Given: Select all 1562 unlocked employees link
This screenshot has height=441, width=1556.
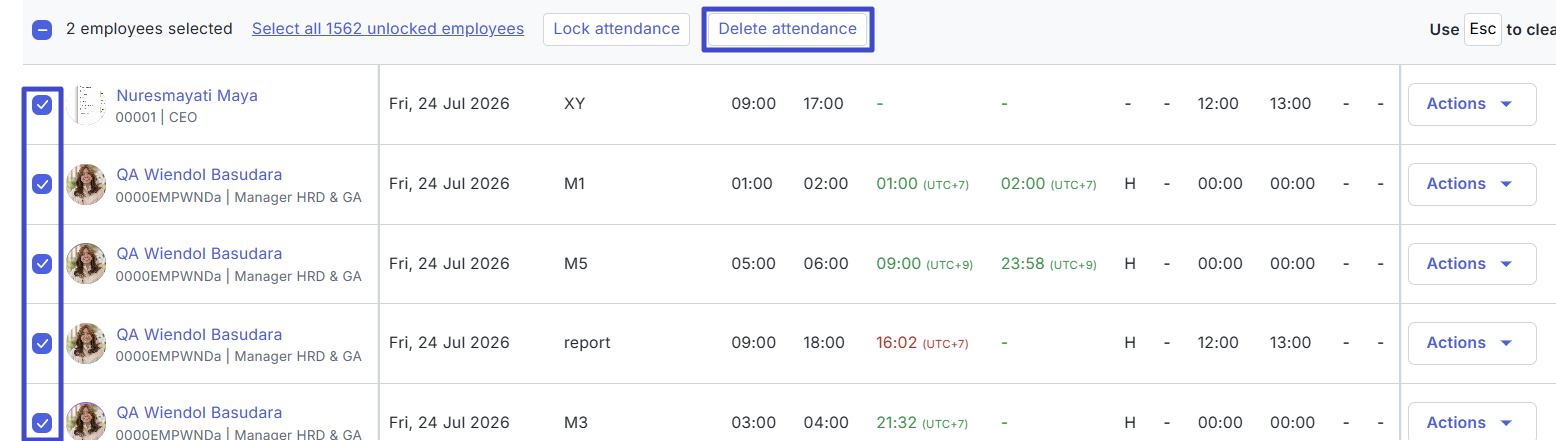Looking at the screenshot, I should click(x=388, y=29).
